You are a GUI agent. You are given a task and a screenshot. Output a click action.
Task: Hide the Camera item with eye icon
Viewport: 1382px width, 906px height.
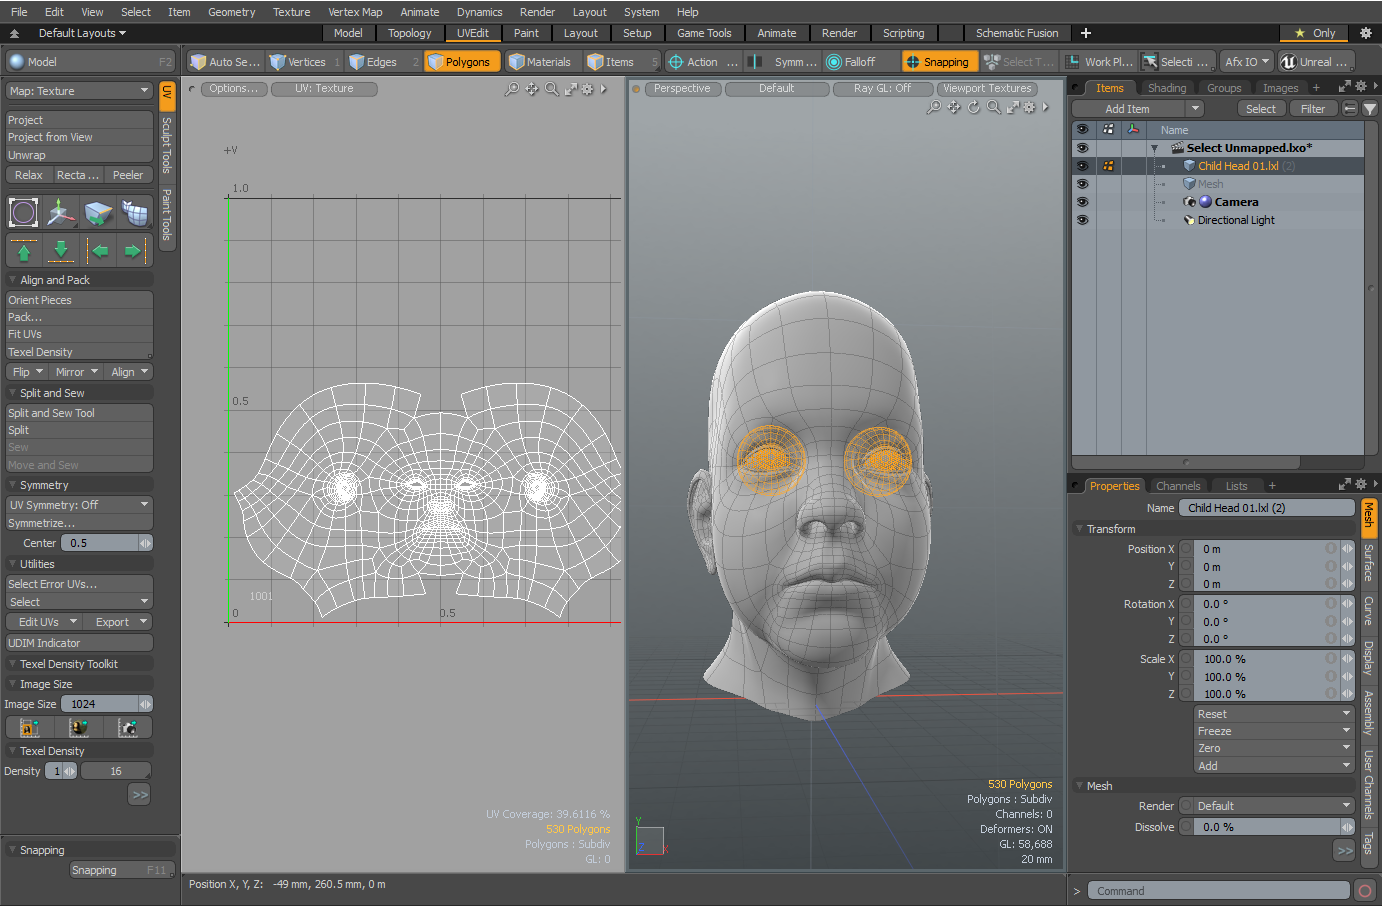pos(1082,202)
